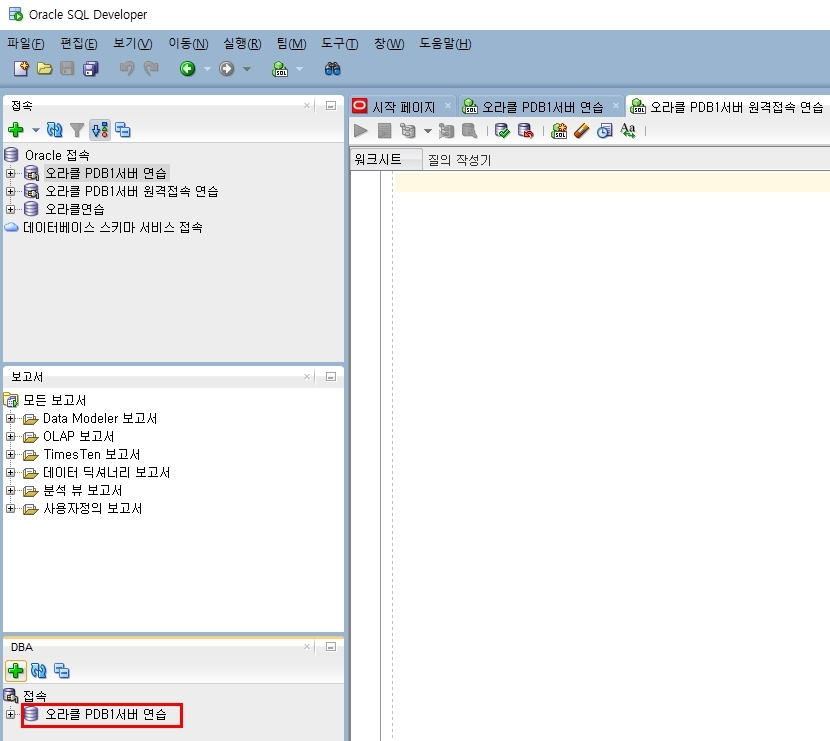This screenshot has height=741, width=830.
Task: Click the Undo arrow icon
Action: click(x=127, y=69)
